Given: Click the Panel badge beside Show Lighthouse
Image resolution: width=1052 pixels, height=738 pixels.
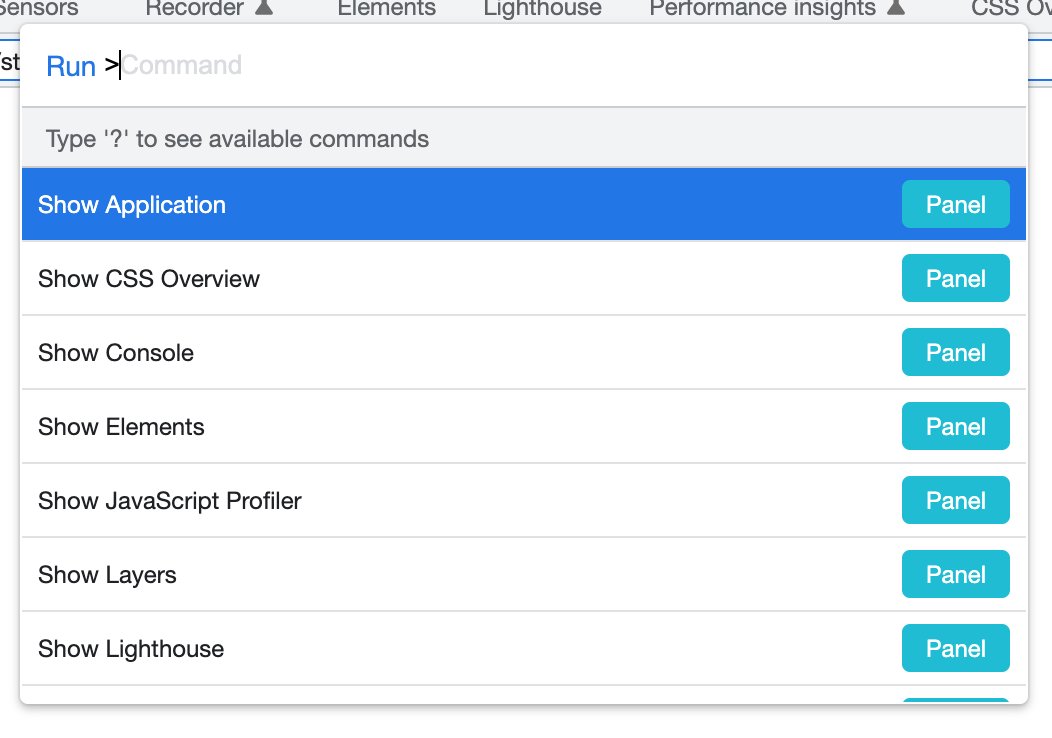Looking at the screenshot, I should click(x=955, y=648).
